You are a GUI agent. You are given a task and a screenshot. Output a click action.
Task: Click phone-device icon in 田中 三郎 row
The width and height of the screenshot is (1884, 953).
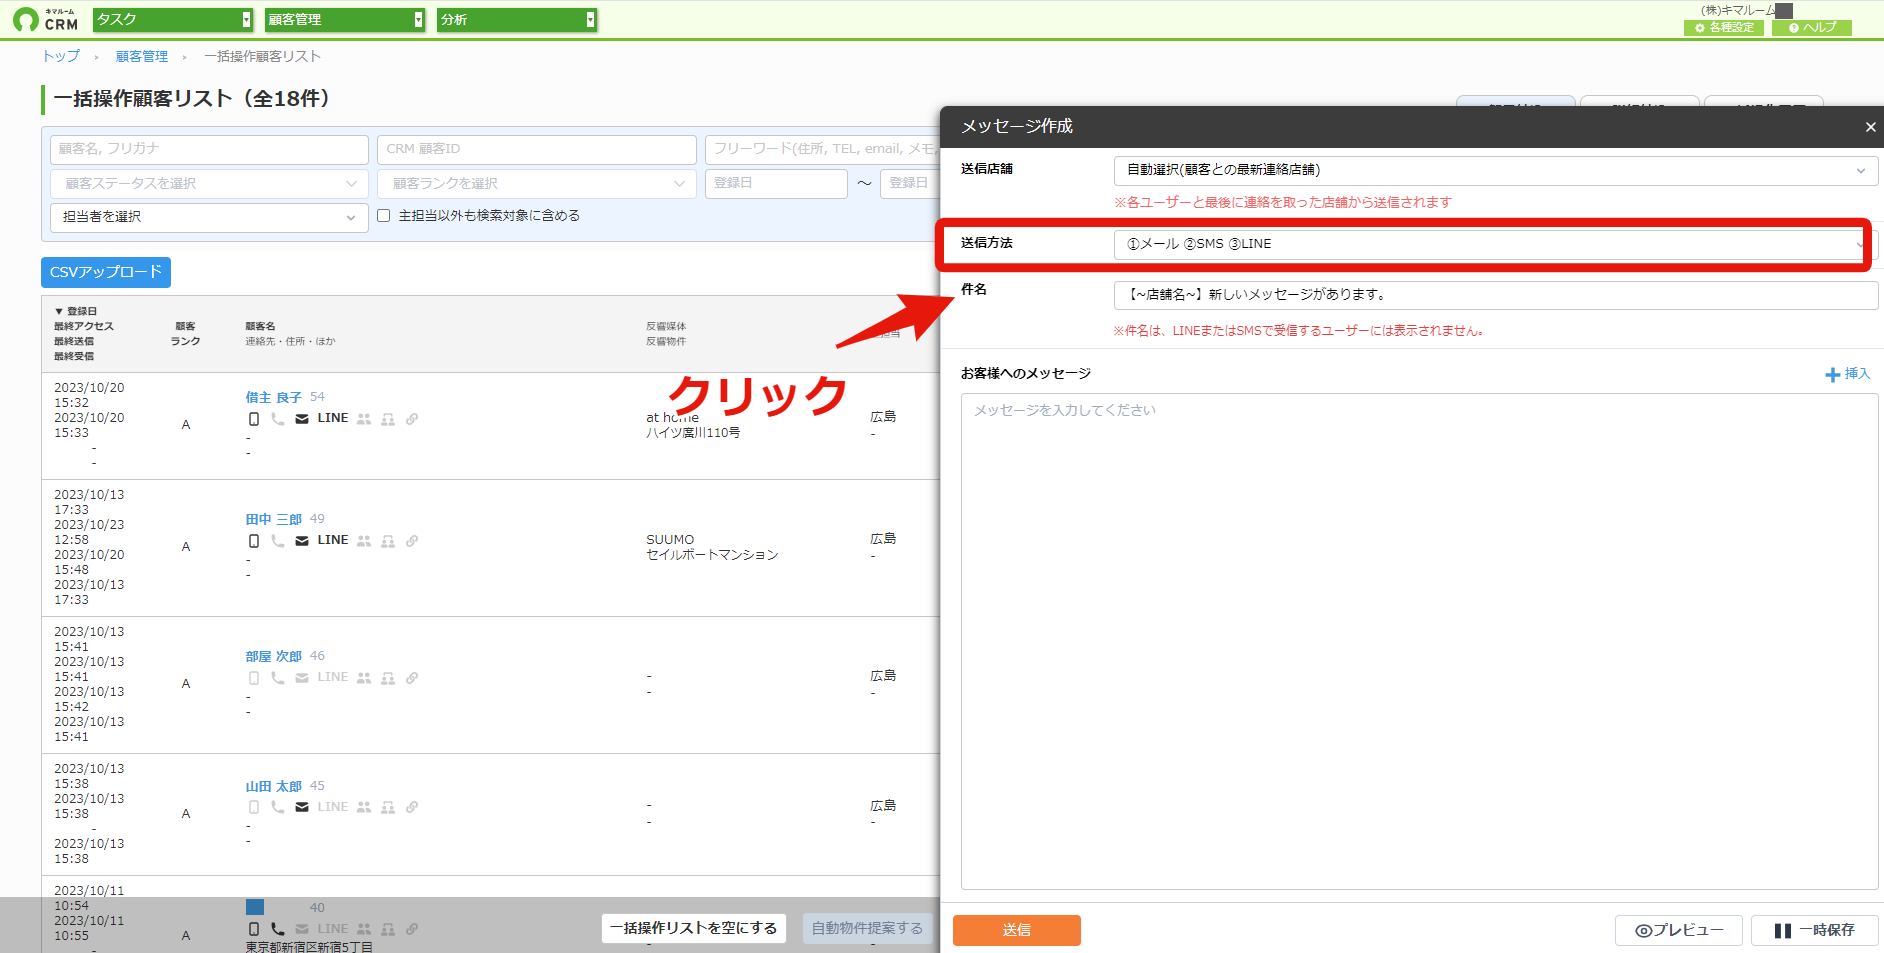254,541
